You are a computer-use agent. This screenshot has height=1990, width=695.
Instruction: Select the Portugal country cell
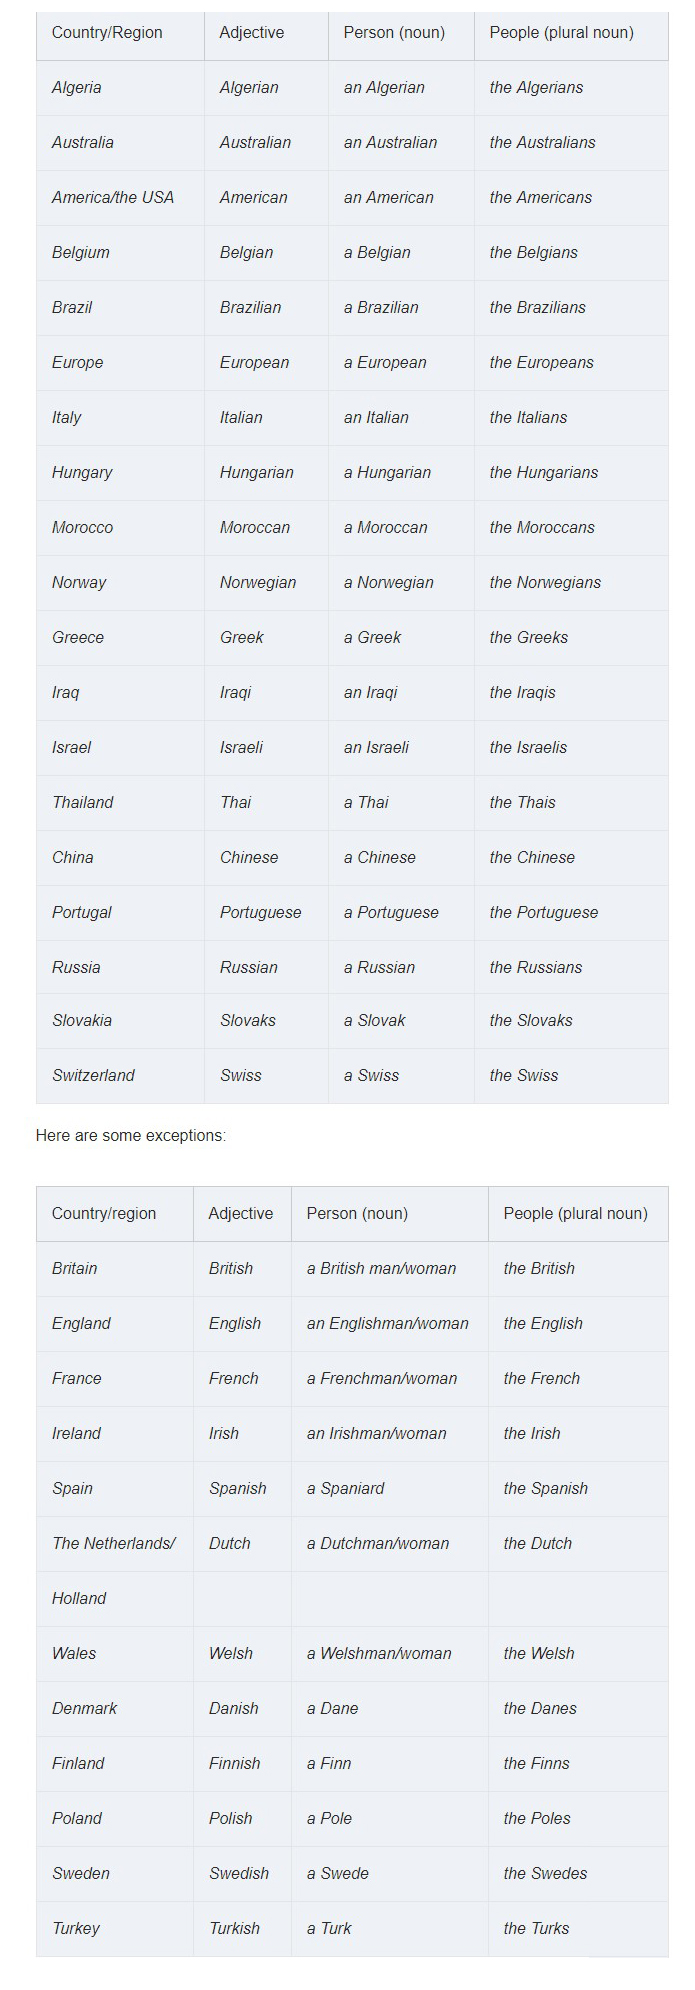(120, 913)
